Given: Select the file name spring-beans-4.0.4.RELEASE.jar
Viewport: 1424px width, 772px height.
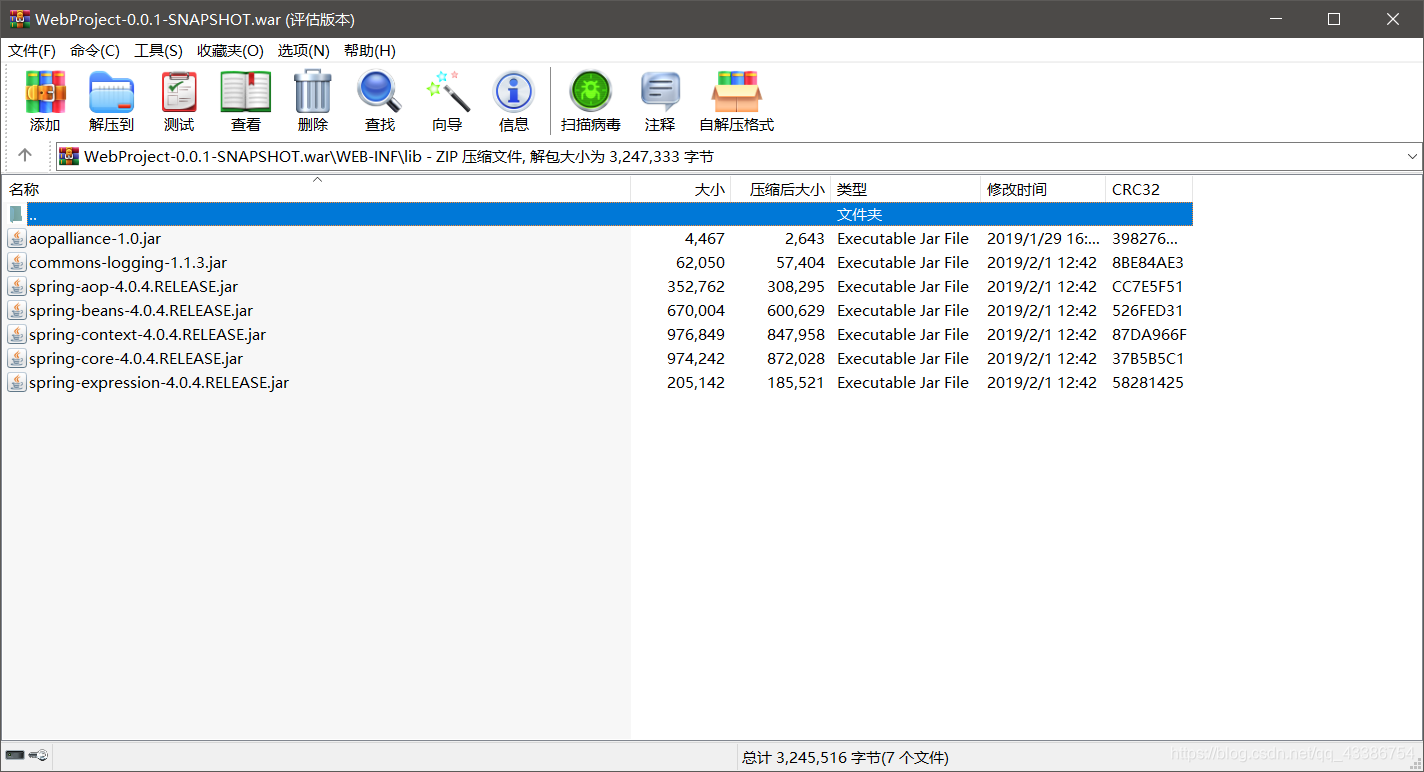Looking at the screenshot, I should click(141, 311).
